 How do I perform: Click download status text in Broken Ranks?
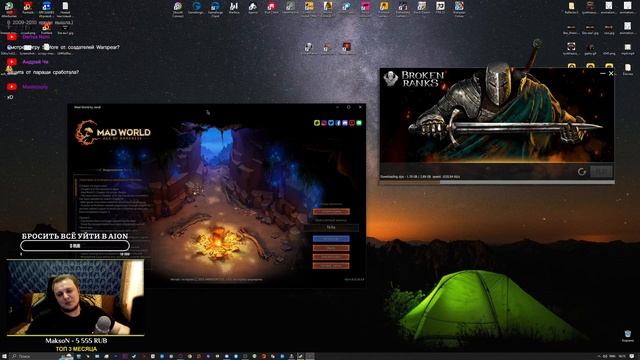coord(420,177)
